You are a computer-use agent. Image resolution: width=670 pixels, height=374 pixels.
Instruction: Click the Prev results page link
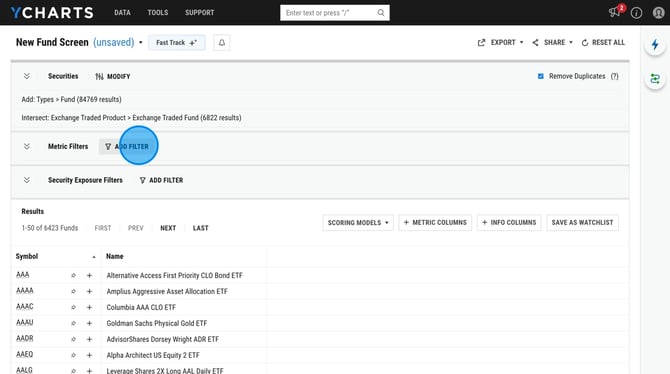tap(135, 228)
